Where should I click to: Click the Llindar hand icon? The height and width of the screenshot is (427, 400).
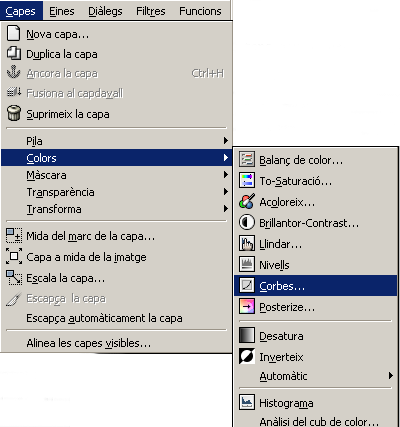[247, 243]
